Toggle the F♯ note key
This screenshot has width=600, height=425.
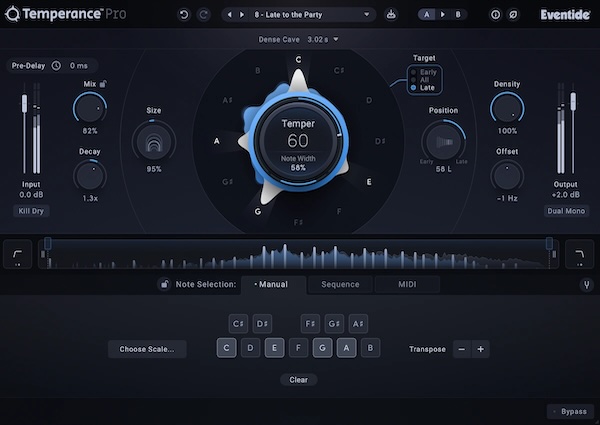[x=310, y=324]
